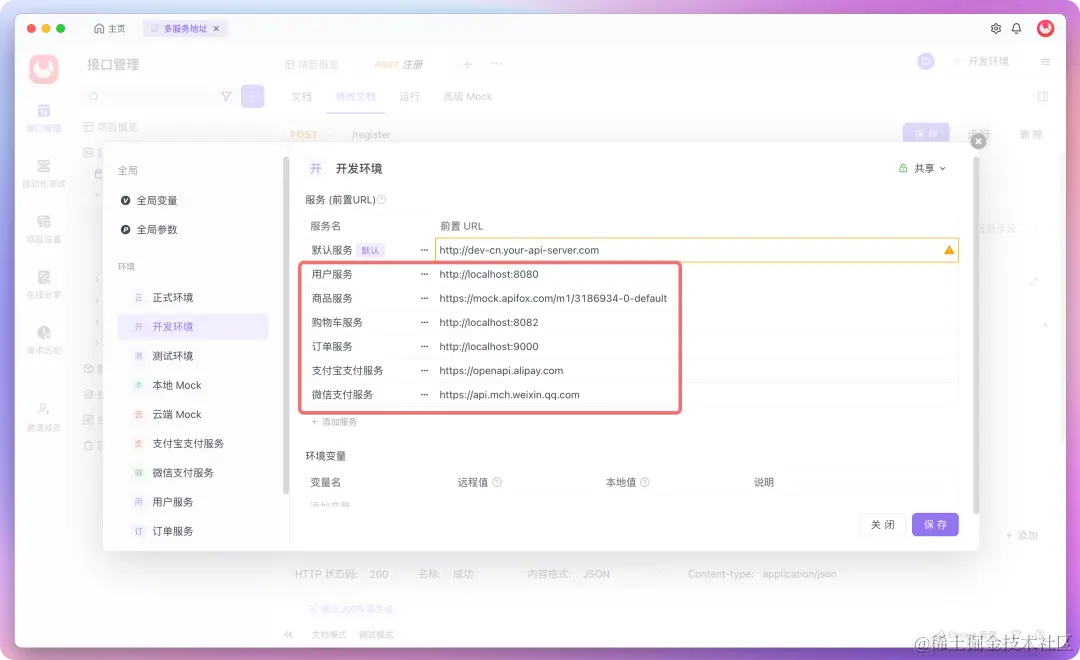Click the warning icon in default service URL
The width and height of the screenshot is (1080, 660).
point(948,250)
